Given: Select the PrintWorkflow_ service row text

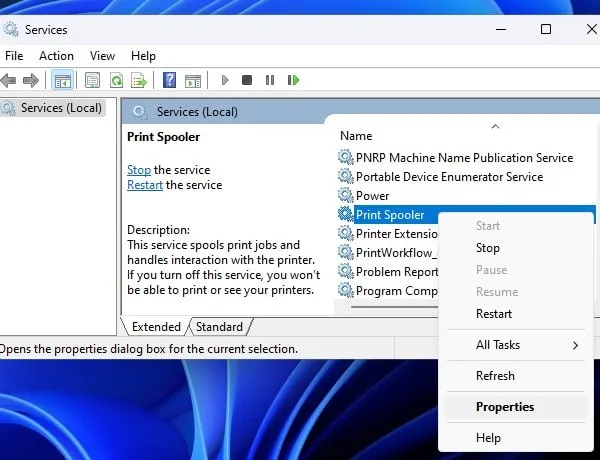Looking at the screenshot, I should pyautogui.click(x=396, y=253).
